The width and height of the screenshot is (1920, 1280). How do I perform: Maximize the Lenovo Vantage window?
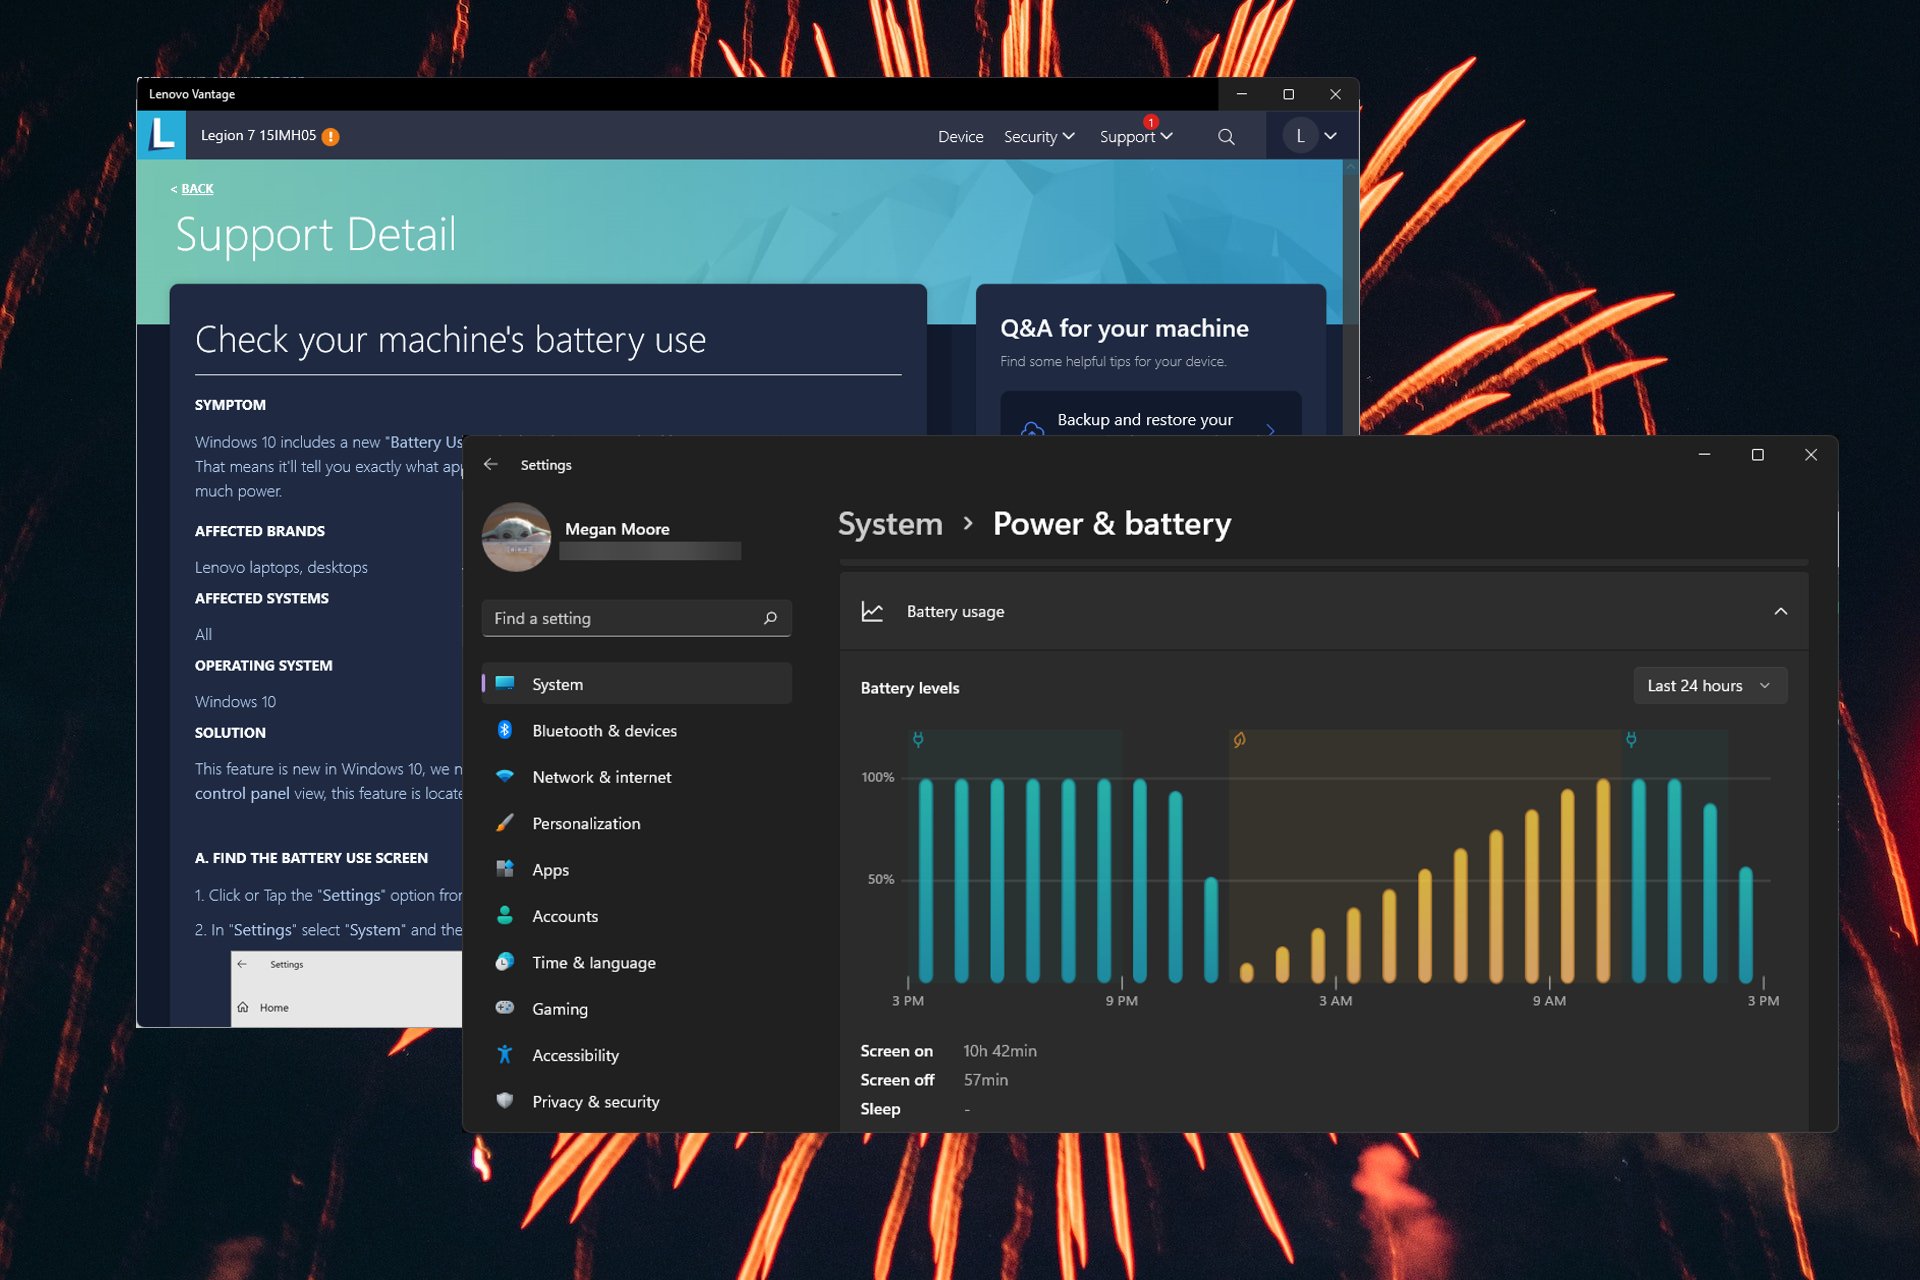click(1288, 94)
